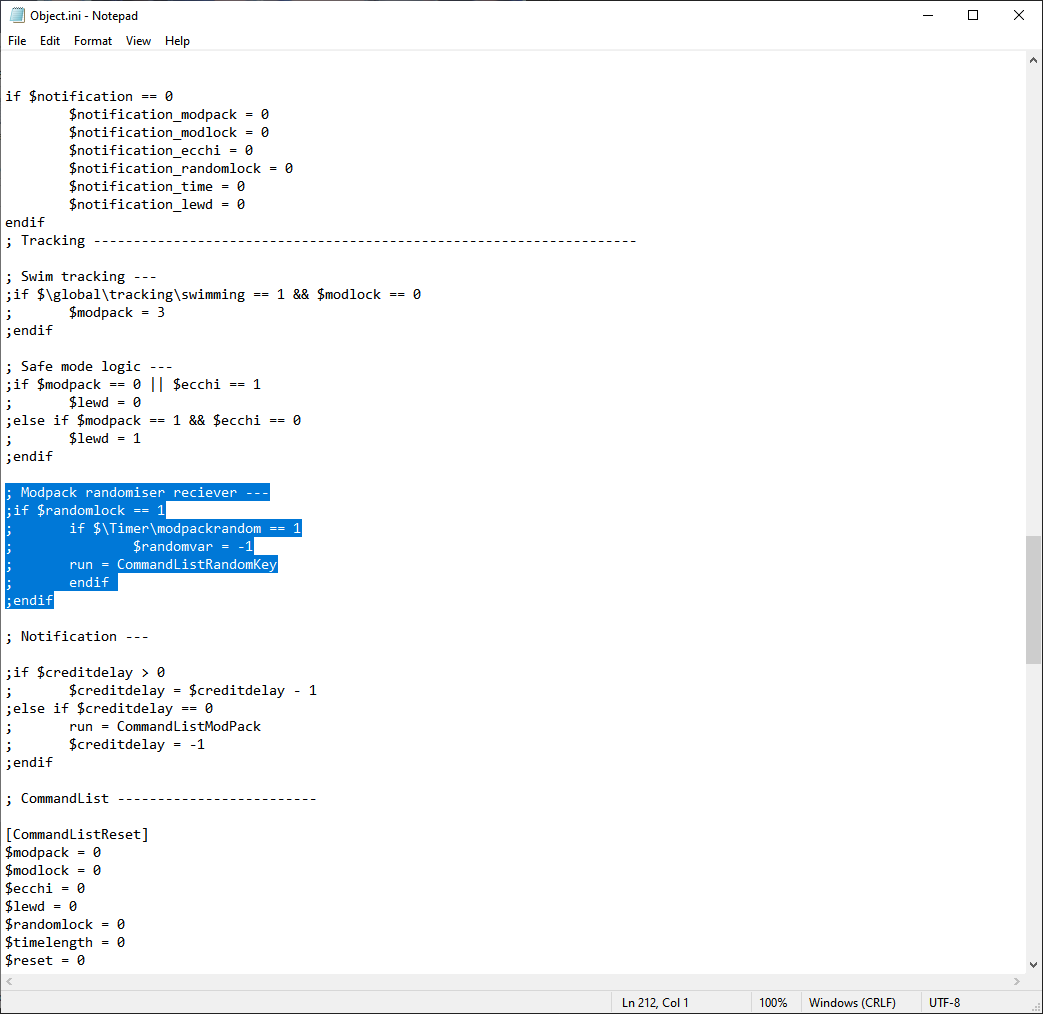Click the '; CommandList' comment divider line
Image resolution: width=1043 pixels, height=1014 pixels.
pos(161,798)
